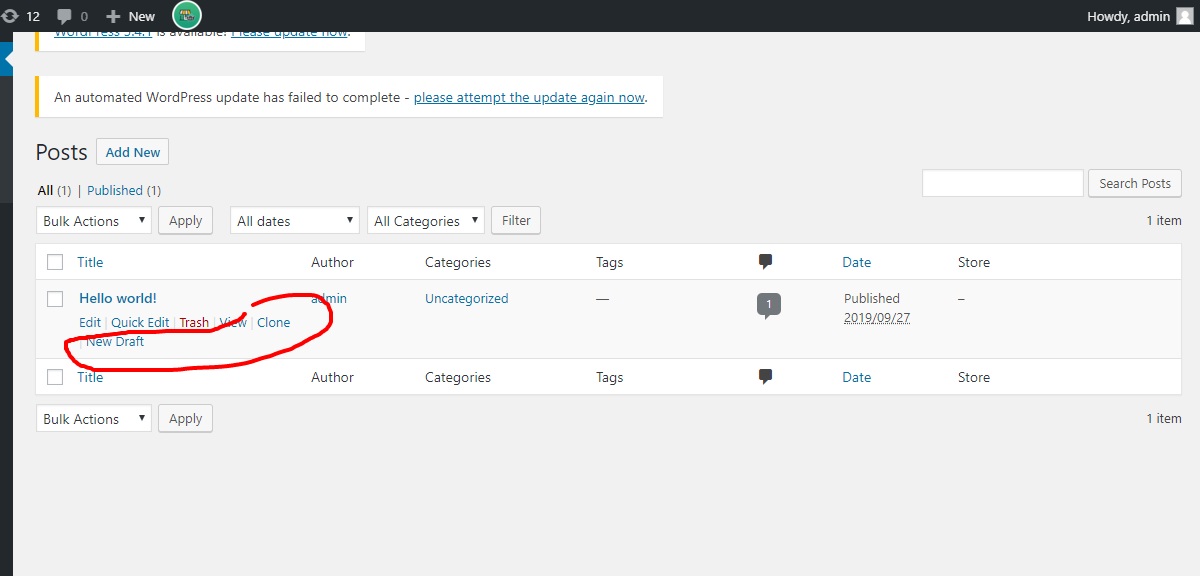Click the comments column header bubble icon
This screenshot has height=576, width=1200.
765,261
